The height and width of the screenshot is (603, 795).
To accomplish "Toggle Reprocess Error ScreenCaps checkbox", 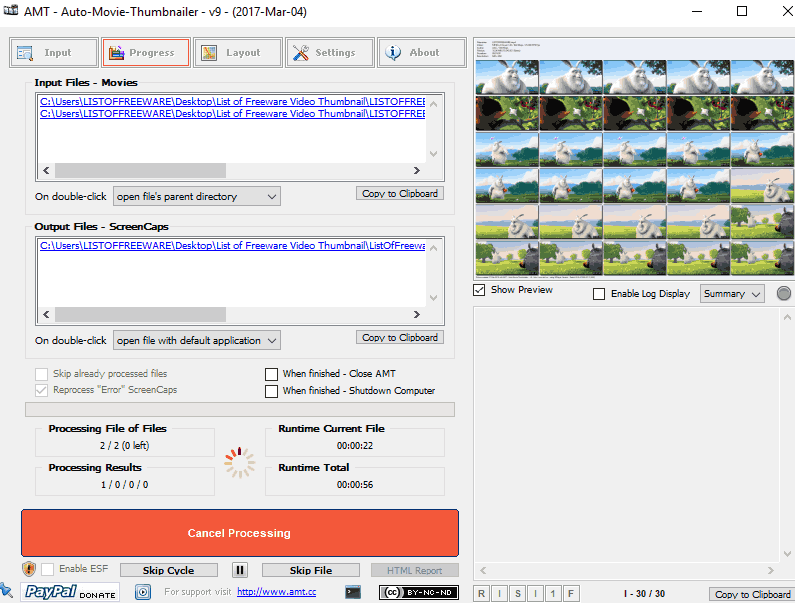I will [41, 390].
